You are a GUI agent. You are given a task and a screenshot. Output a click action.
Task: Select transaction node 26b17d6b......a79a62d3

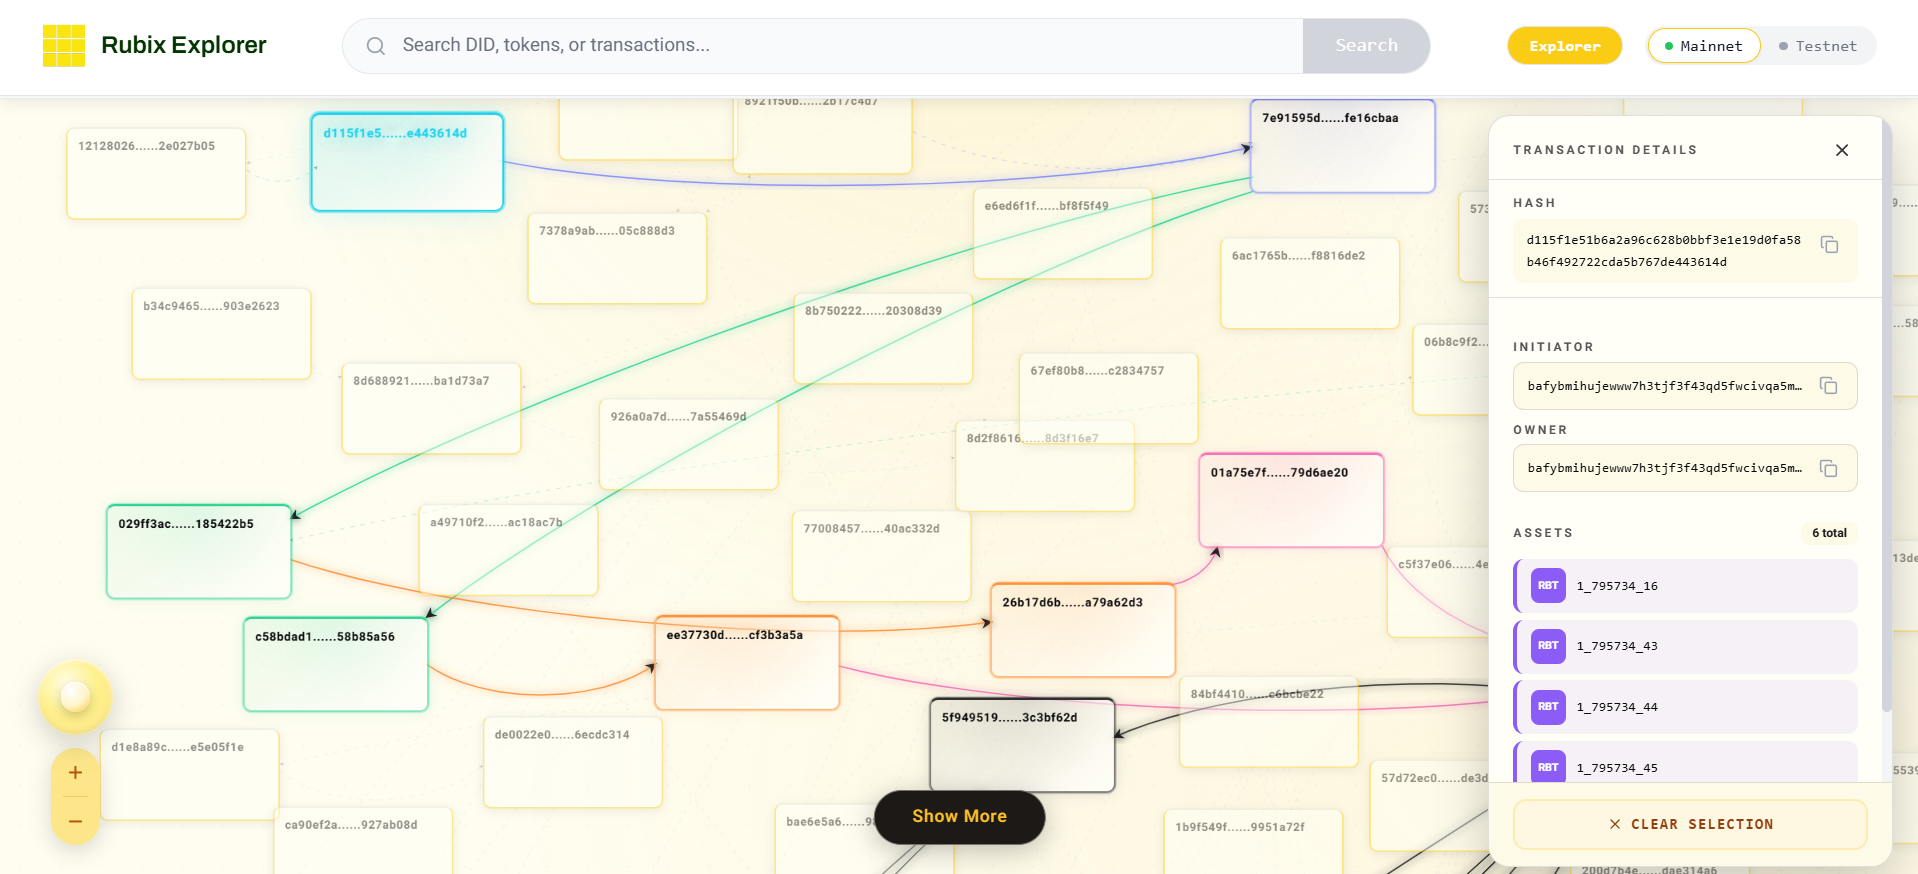point(1083,630)
